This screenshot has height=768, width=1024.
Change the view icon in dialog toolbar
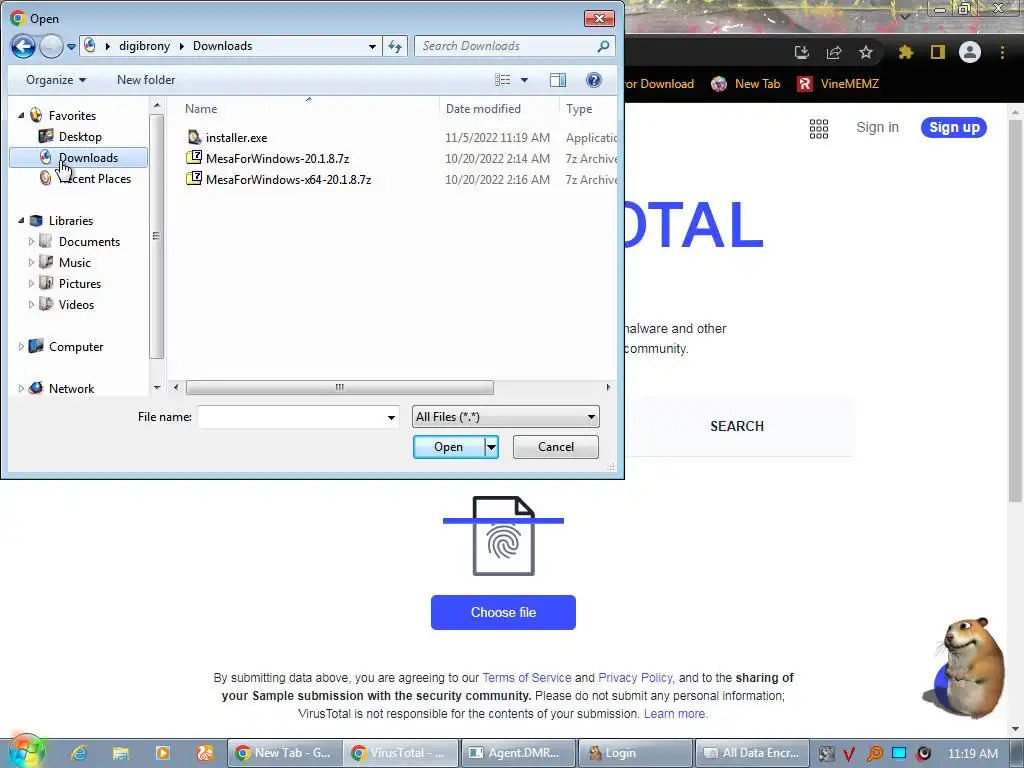point(502,80)
